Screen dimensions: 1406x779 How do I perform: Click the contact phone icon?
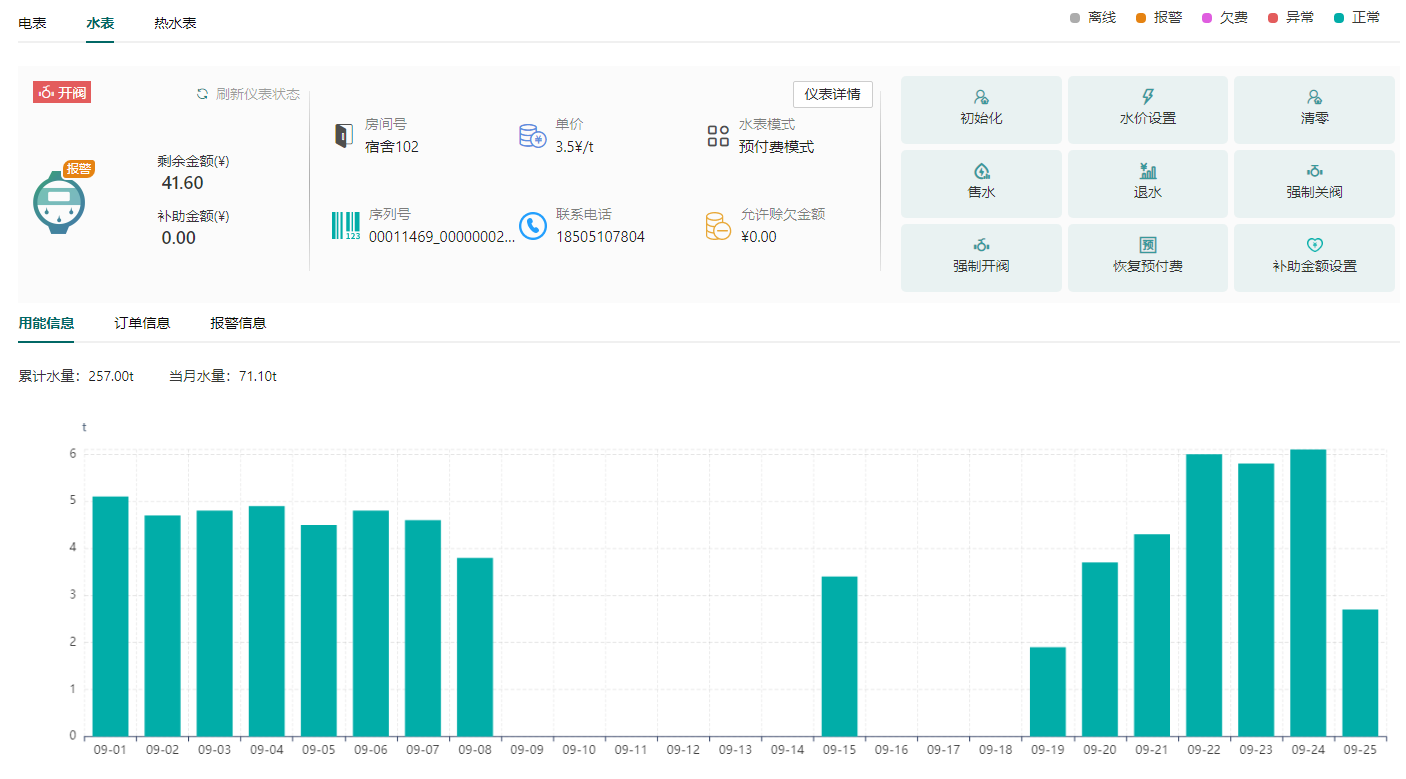[532, 226]
